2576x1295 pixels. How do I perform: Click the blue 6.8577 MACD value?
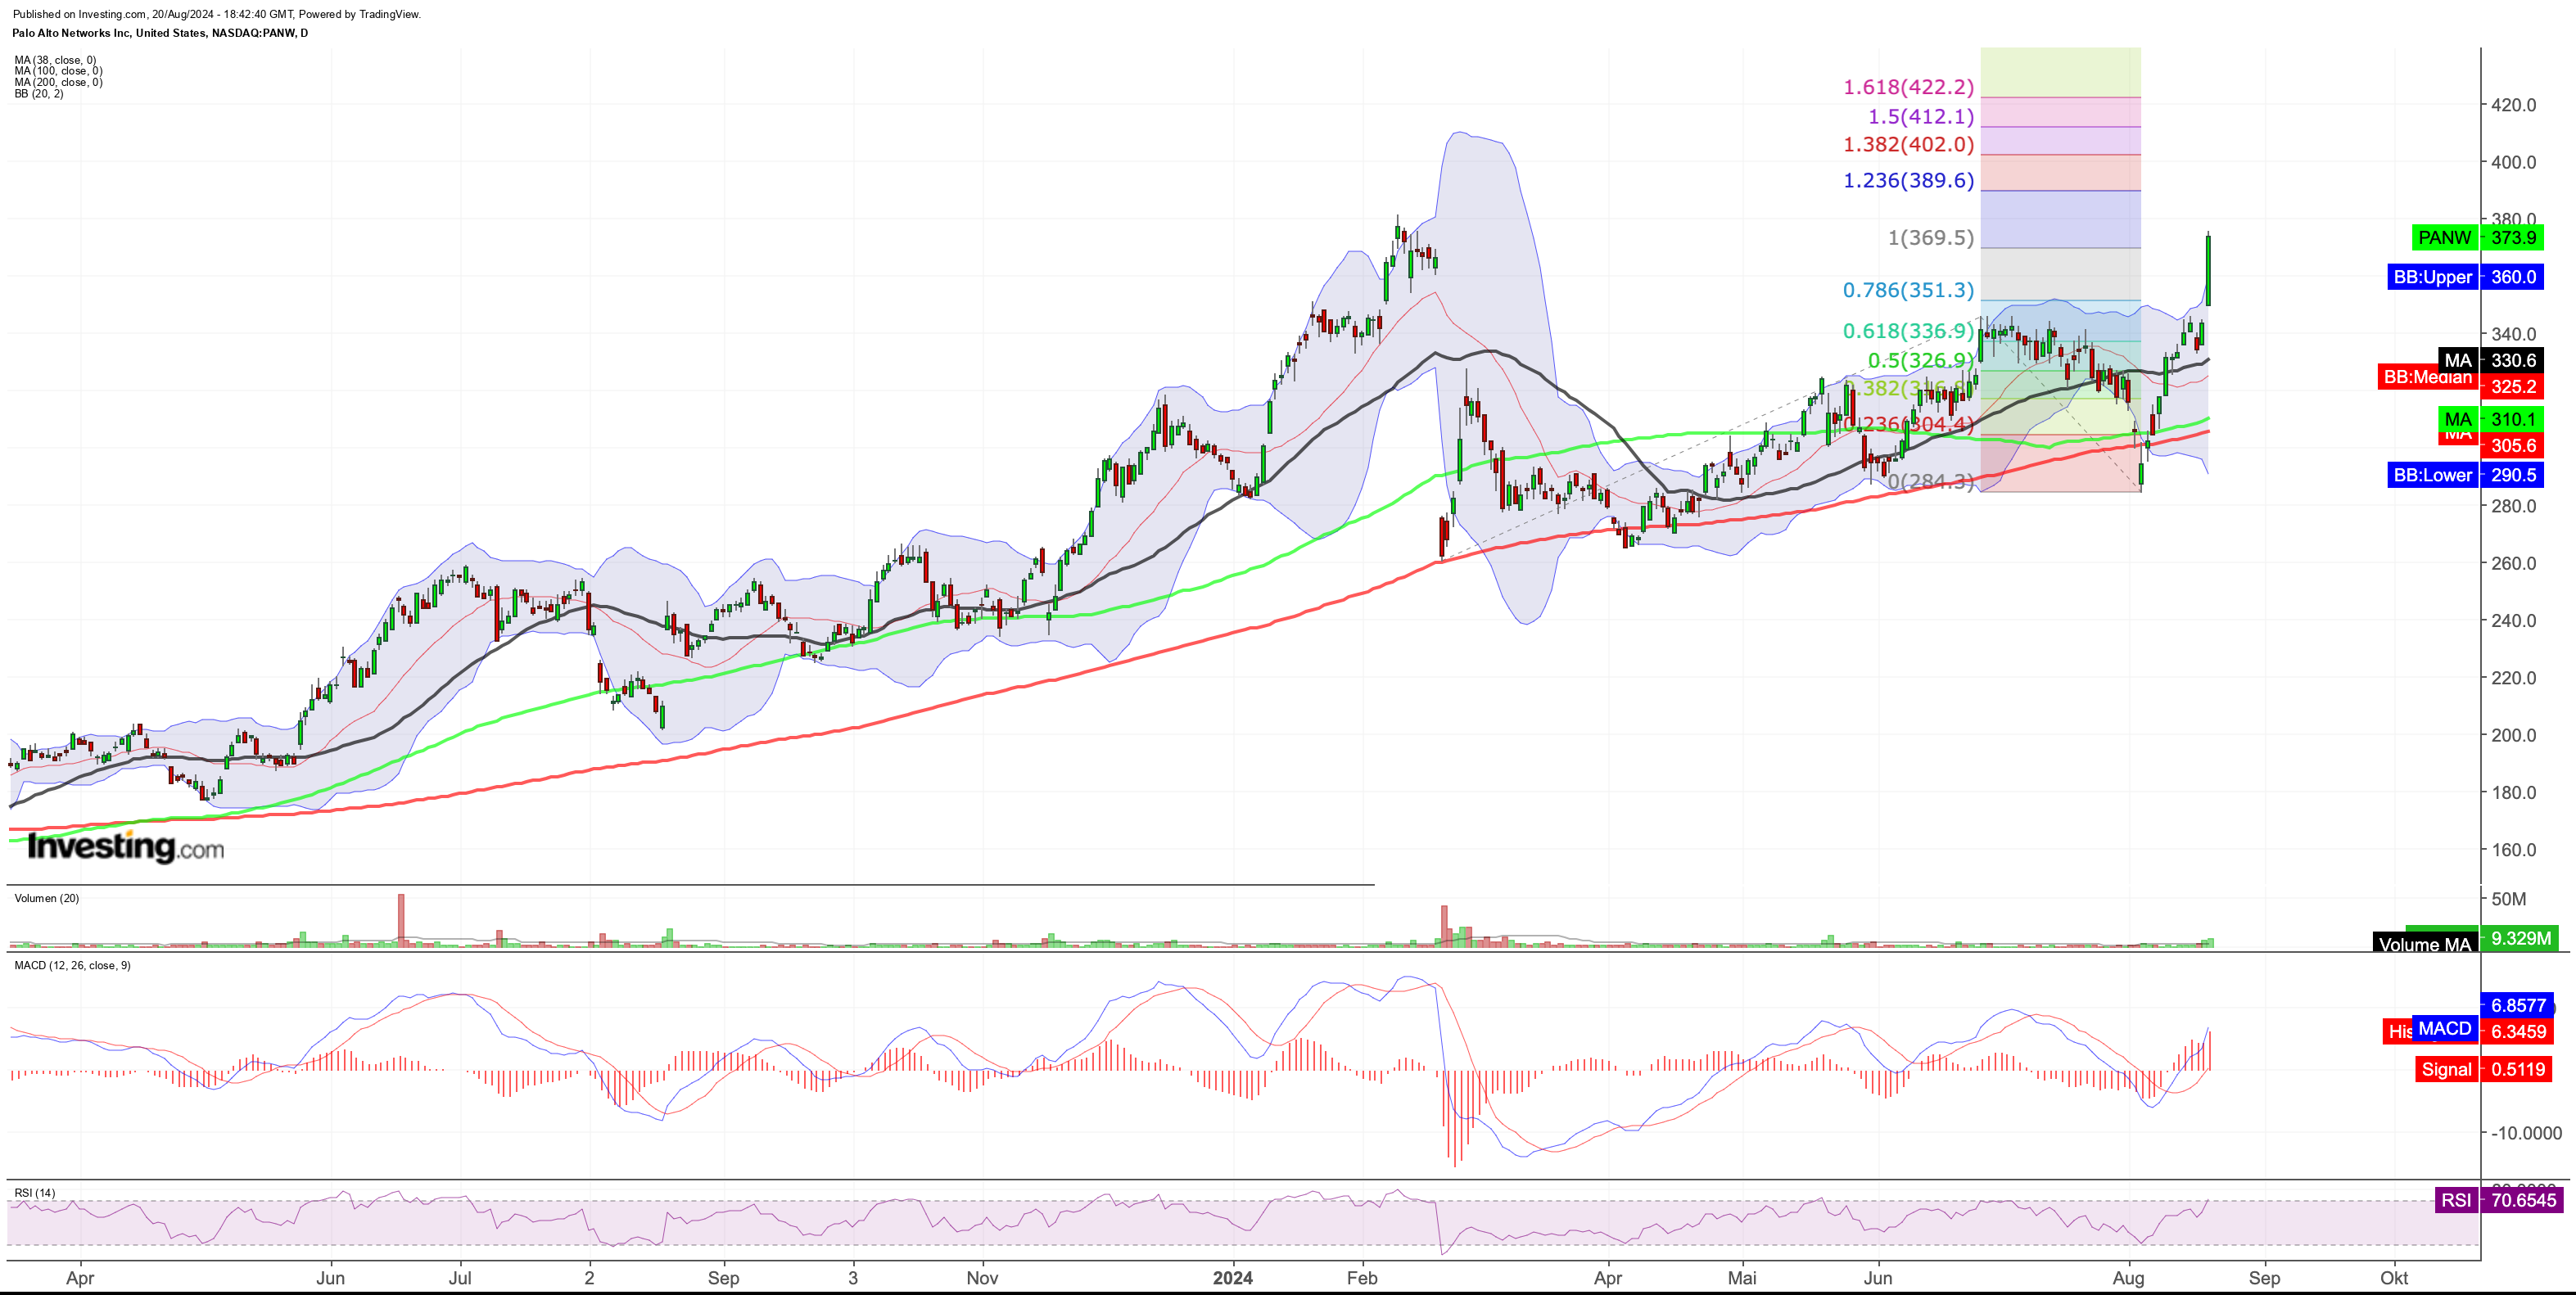click(2518, 1005)
